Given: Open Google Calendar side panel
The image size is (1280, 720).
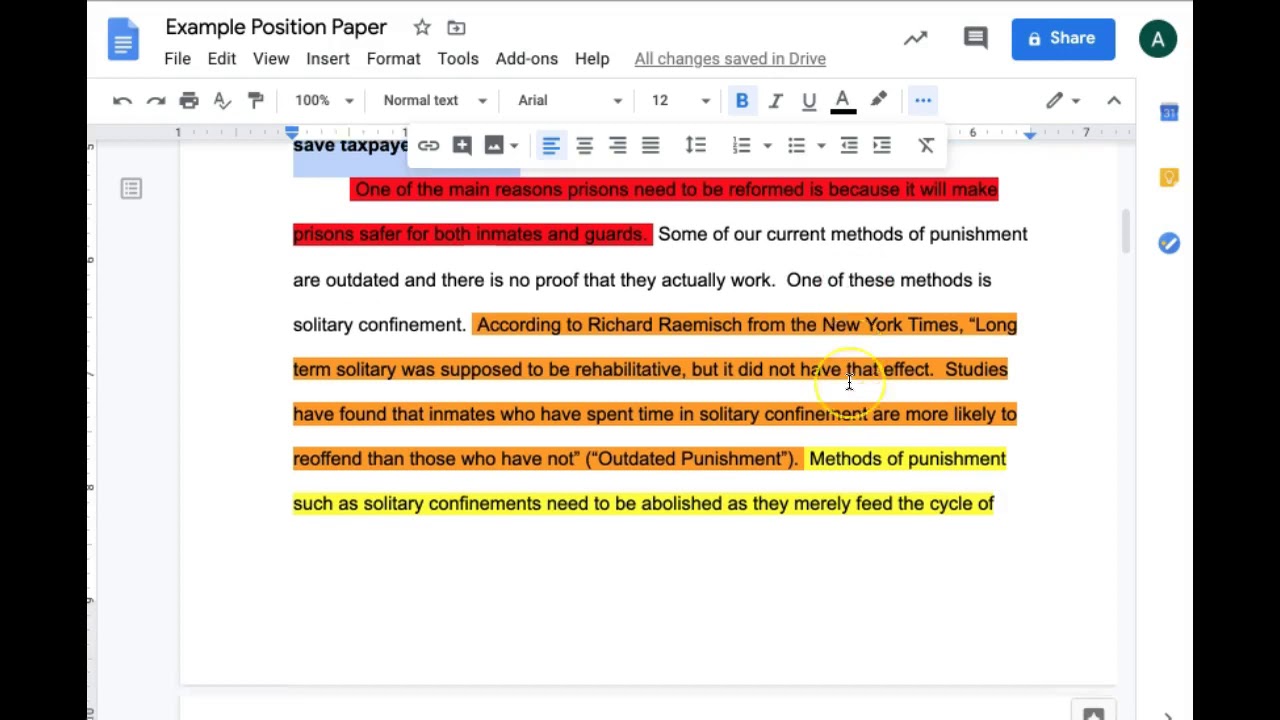Looking at the screenshot, I should point(1169,113).
